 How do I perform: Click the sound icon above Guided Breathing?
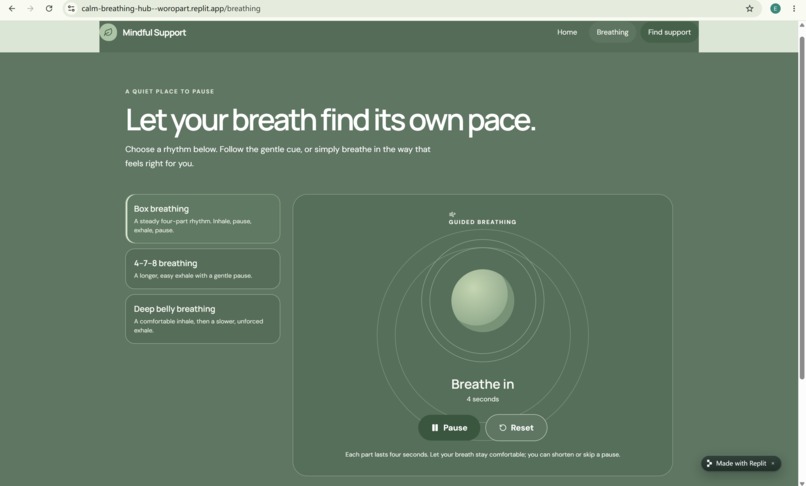pyautogui.click(x=452, y=214)
